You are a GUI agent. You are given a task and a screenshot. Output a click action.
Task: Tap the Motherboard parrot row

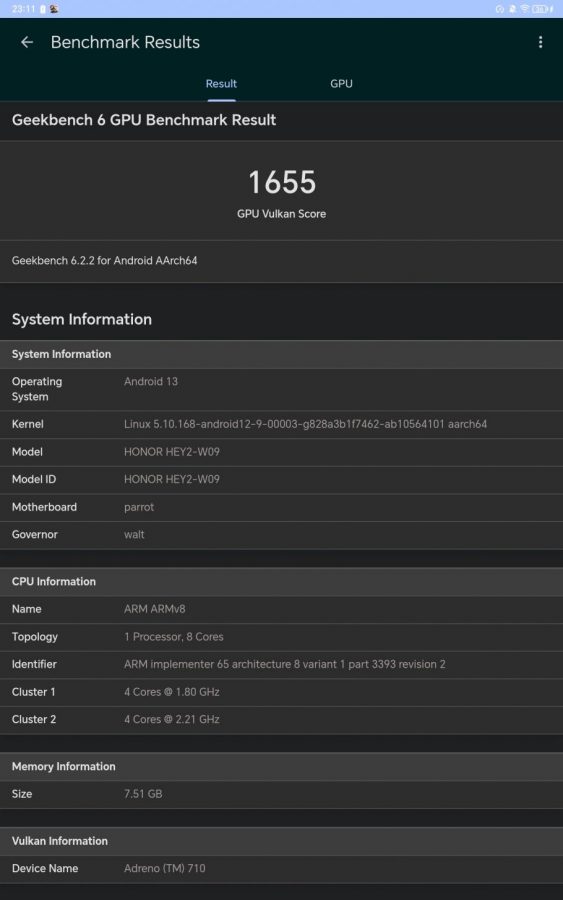point(281,507)
